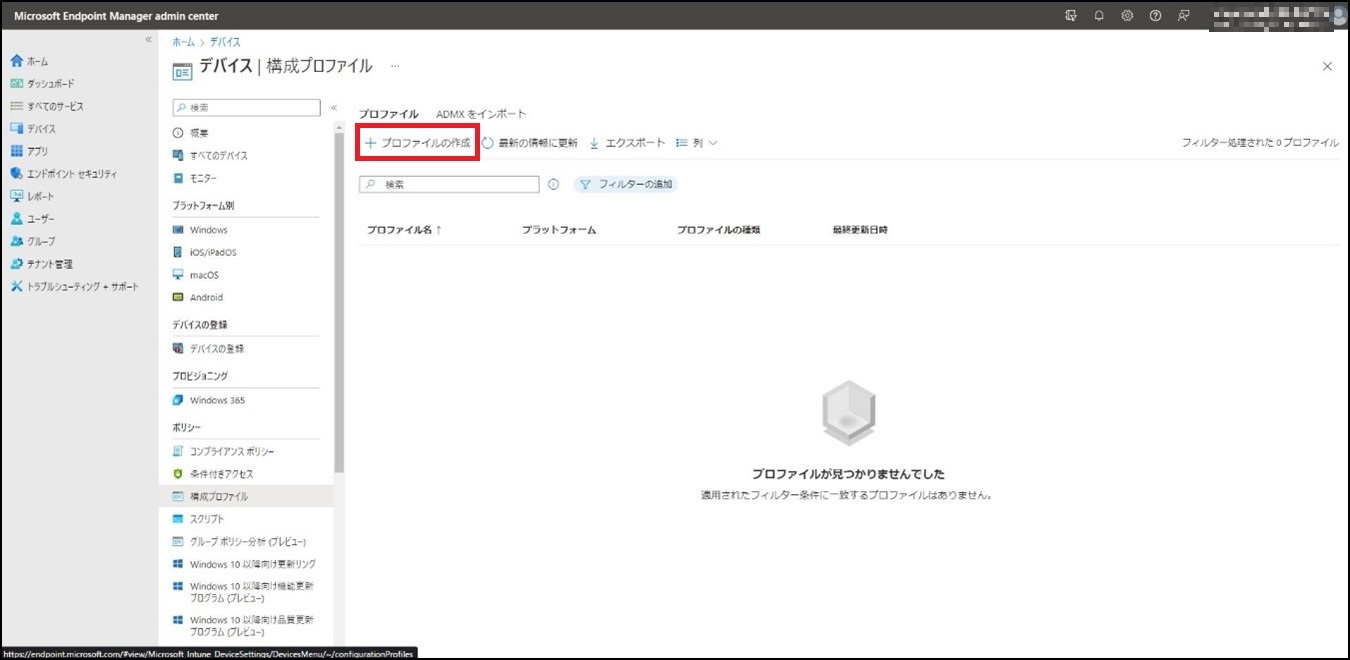This screenshot has width=1350, height=660.
Task: Click the Windows 365 icon
Action: (178, 400)
